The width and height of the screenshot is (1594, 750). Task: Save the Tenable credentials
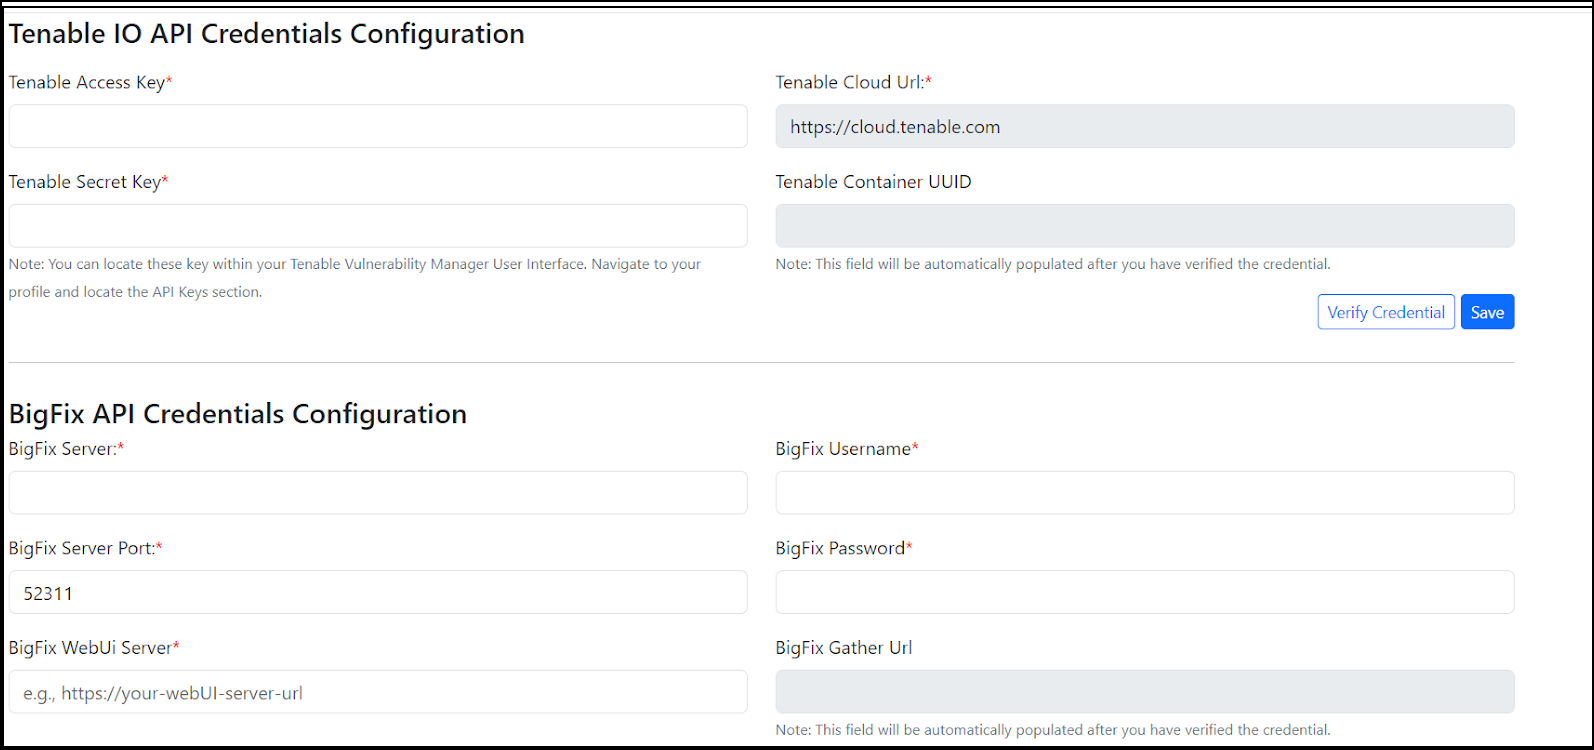pyautogui.click(x=1487, y=312)
